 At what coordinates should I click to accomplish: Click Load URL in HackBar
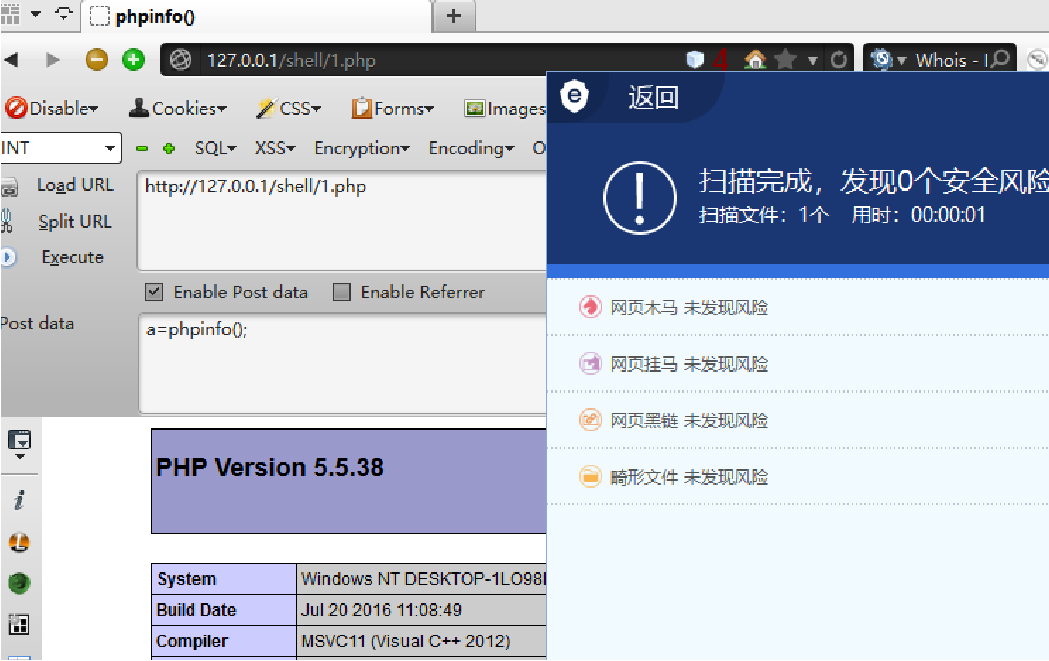tap(75, 185)
